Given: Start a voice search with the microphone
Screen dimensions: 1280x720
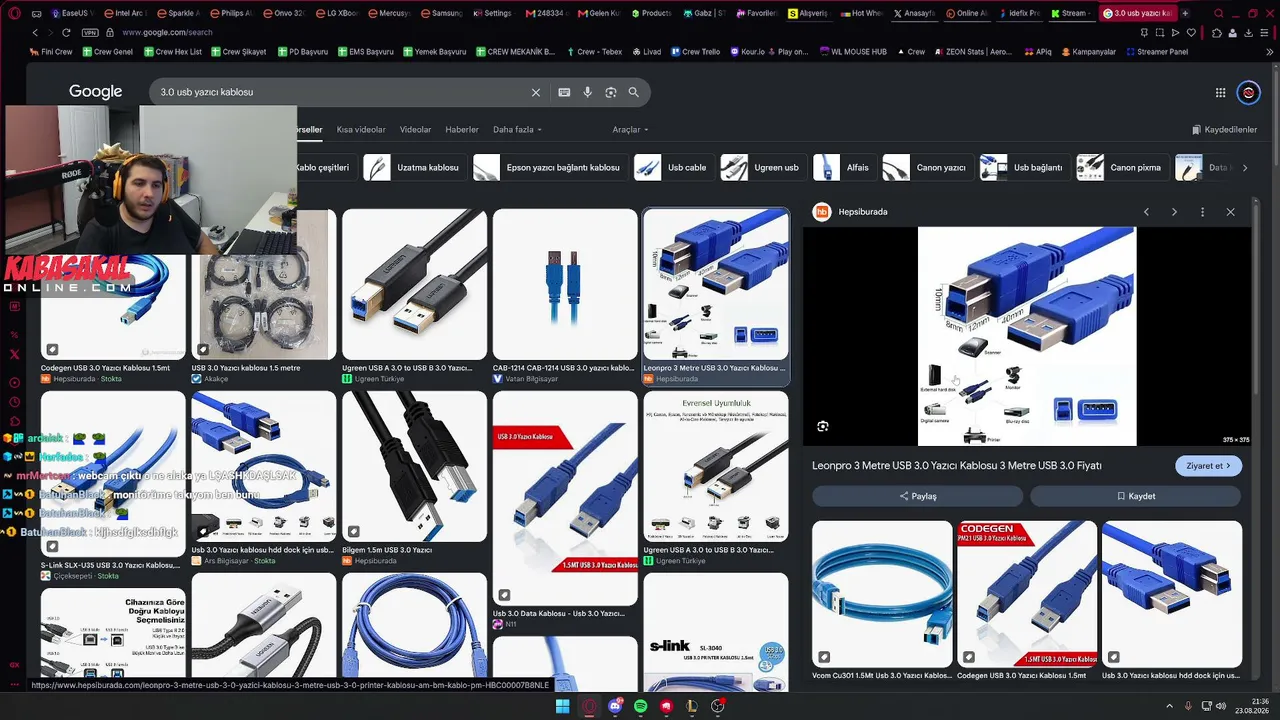Looking at the screenshot, I should [587, 92].
